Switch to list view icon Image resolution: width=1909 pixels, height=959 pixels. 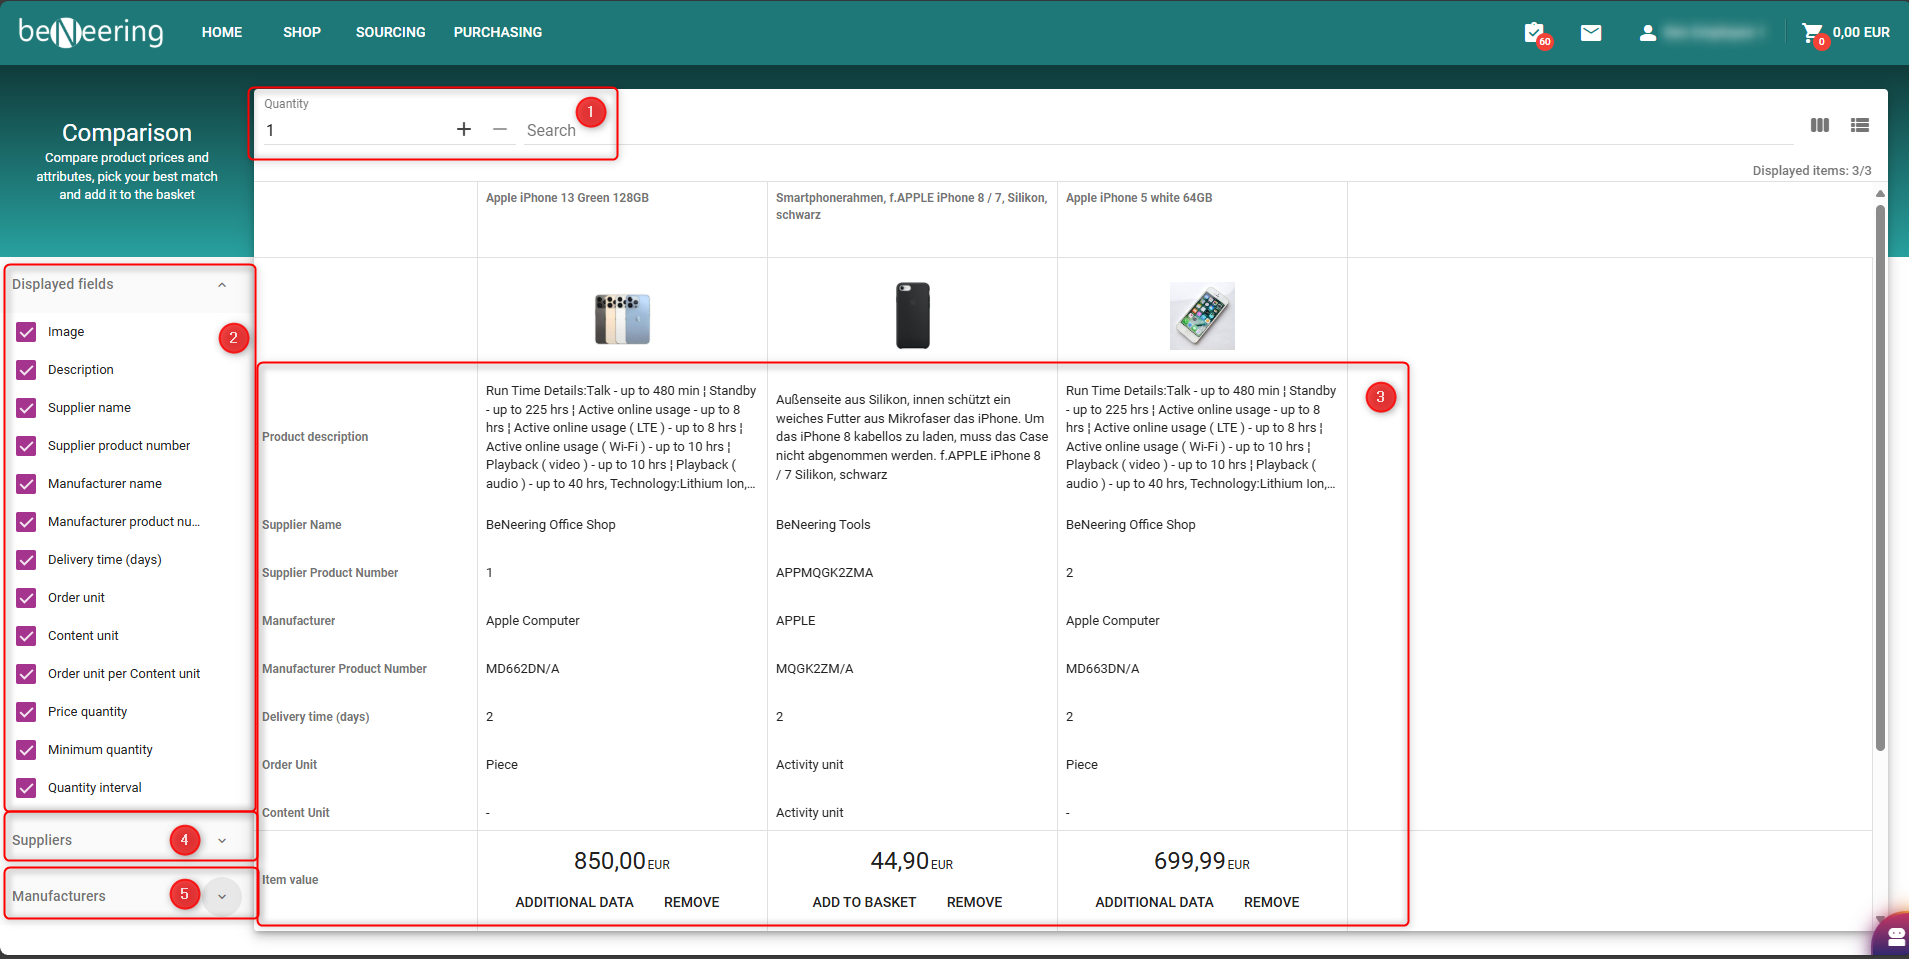(x=1860, y=125)
